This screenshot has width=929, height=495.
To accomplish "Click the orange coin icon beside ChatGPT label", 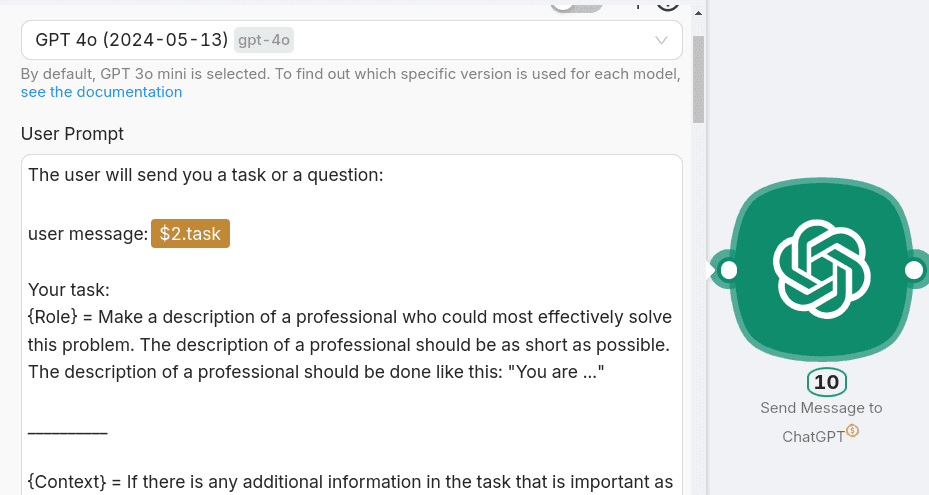I will pyautogui.click(x=852, y=431).
